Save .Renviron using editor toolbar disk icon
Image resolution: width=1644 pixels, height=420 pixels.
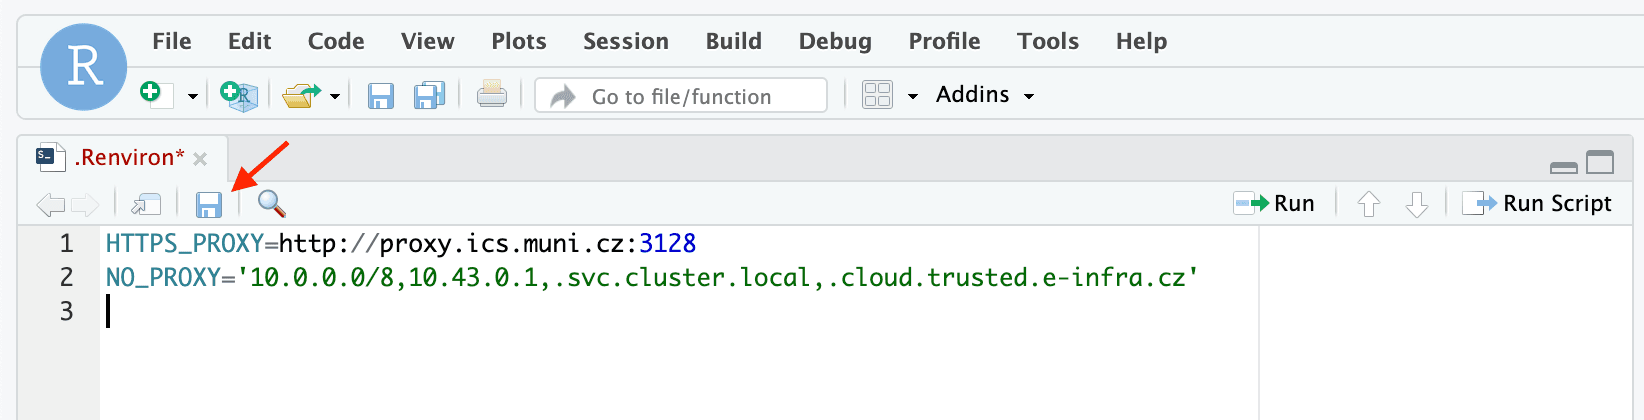(208, 205)
